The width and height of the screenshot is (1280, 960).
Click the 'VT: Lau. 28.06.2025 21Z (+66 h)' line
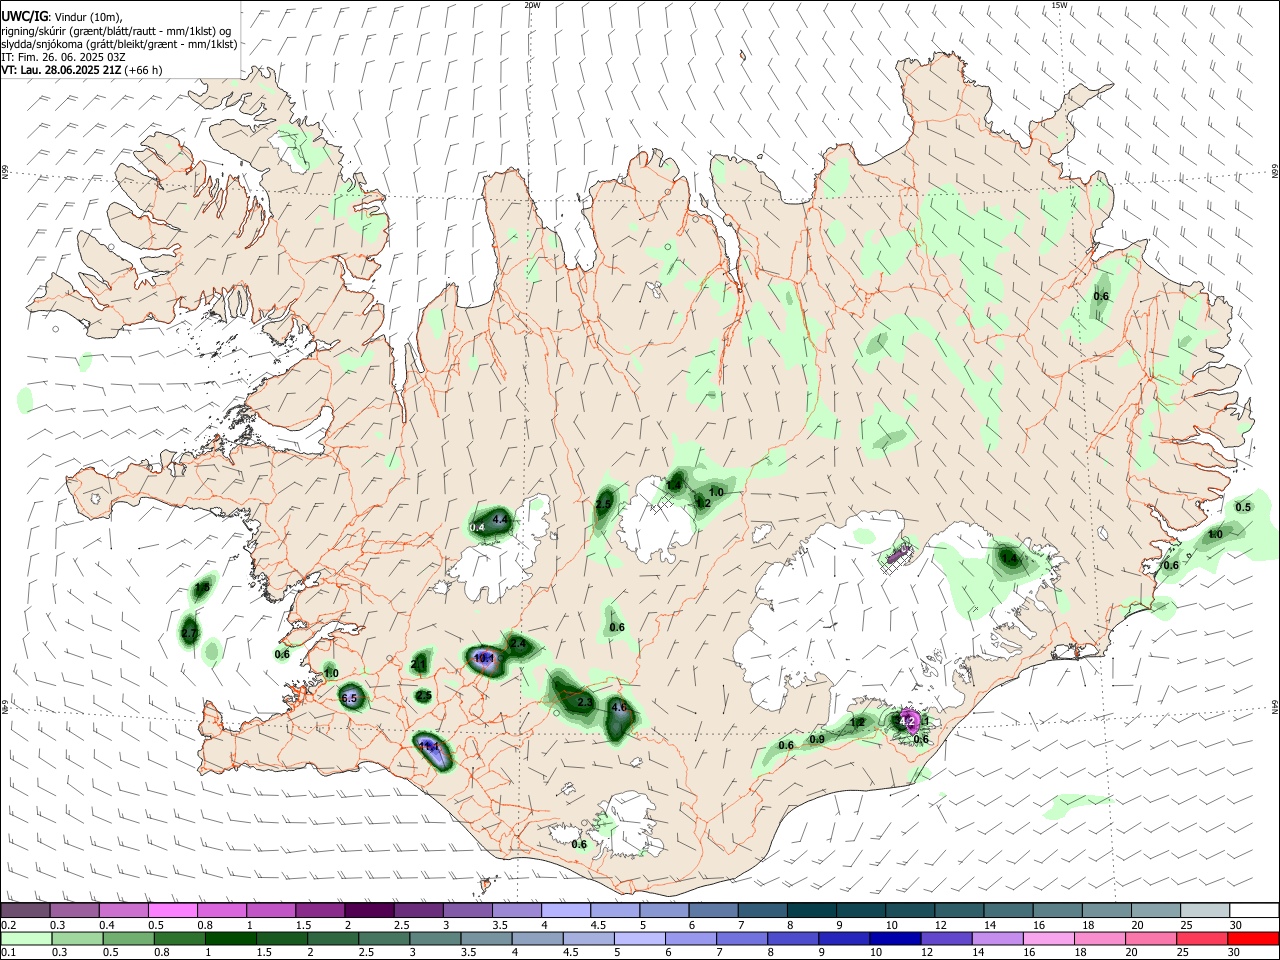pyautogui.click(x=81, y=70)
